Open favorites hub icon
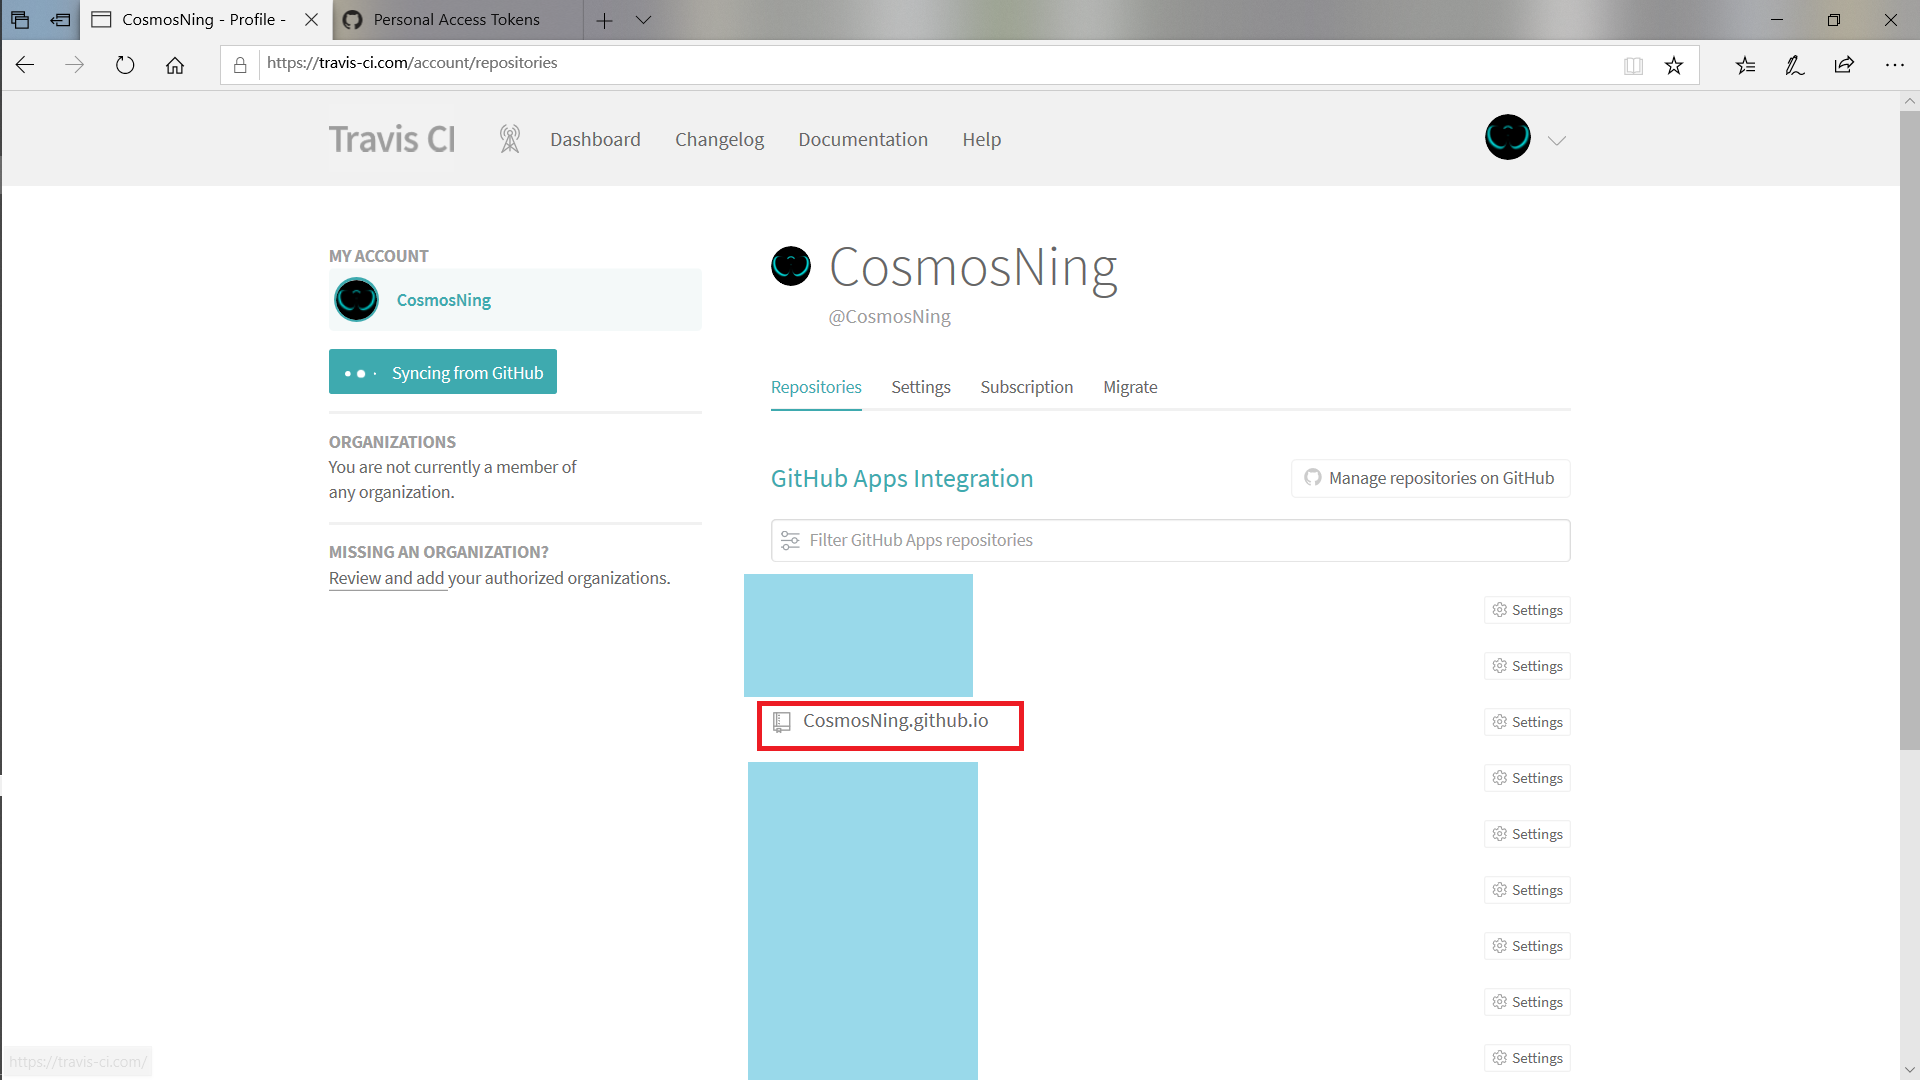1920x1080 pixels. coord(1745,65)
